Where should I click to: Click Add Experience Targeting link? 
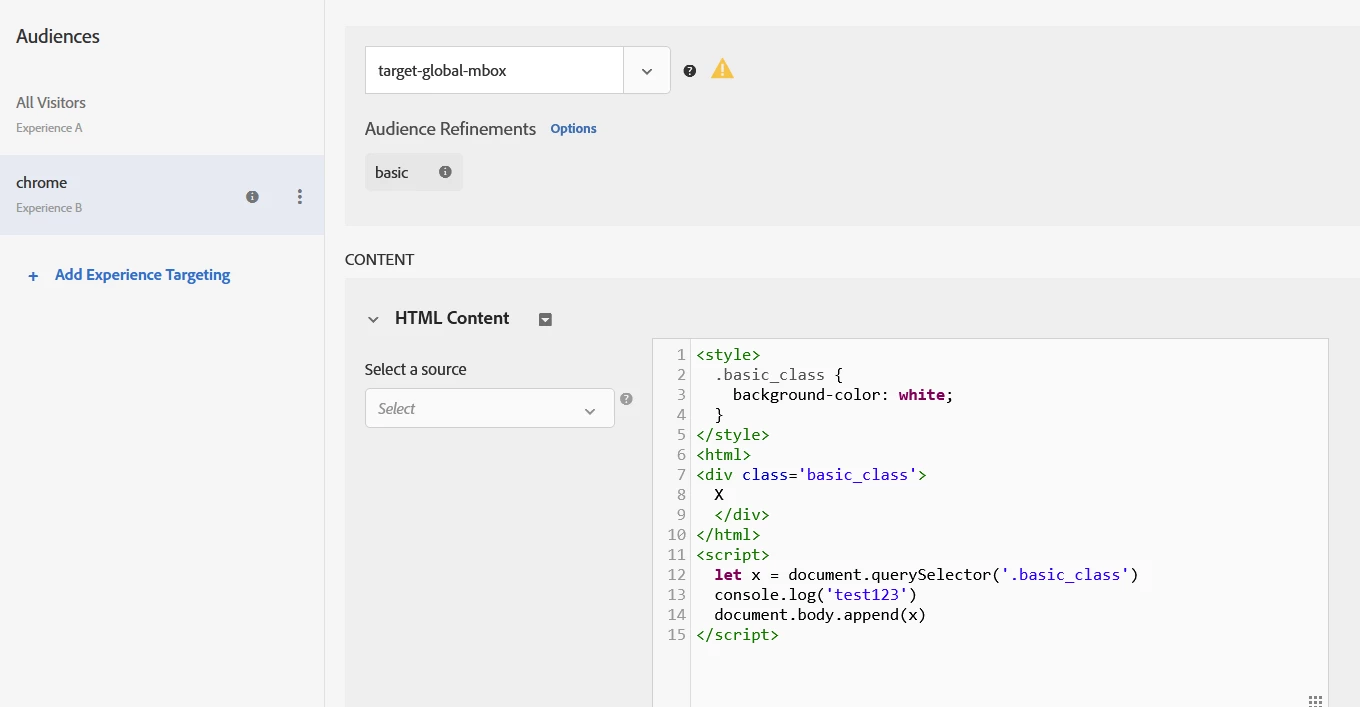click(x=142, y=275)
